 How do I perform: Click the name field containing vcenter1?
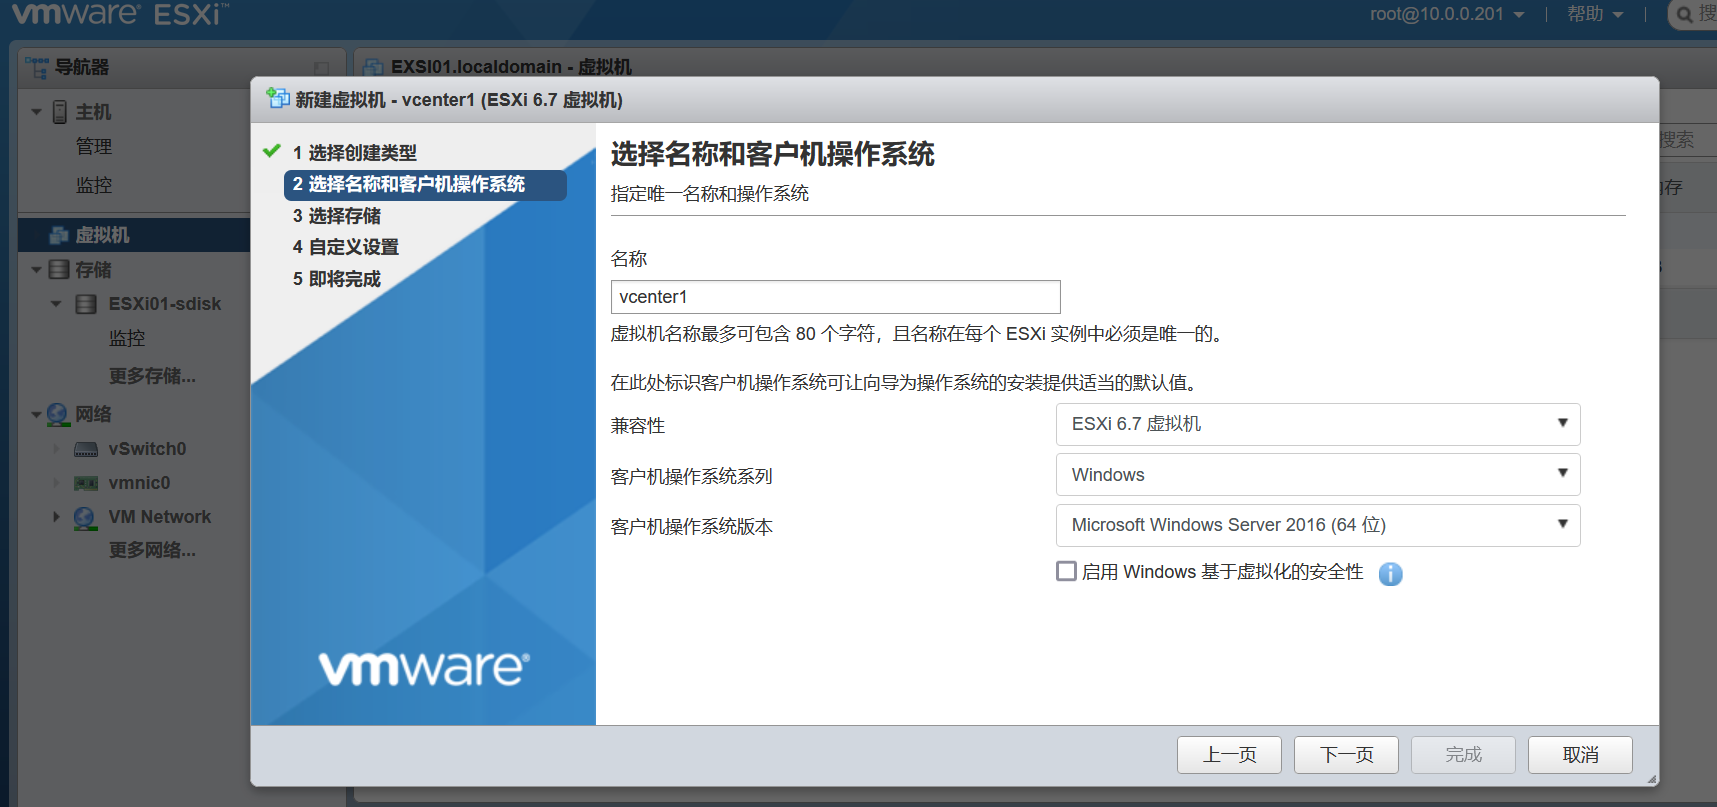tap(835, 297)
